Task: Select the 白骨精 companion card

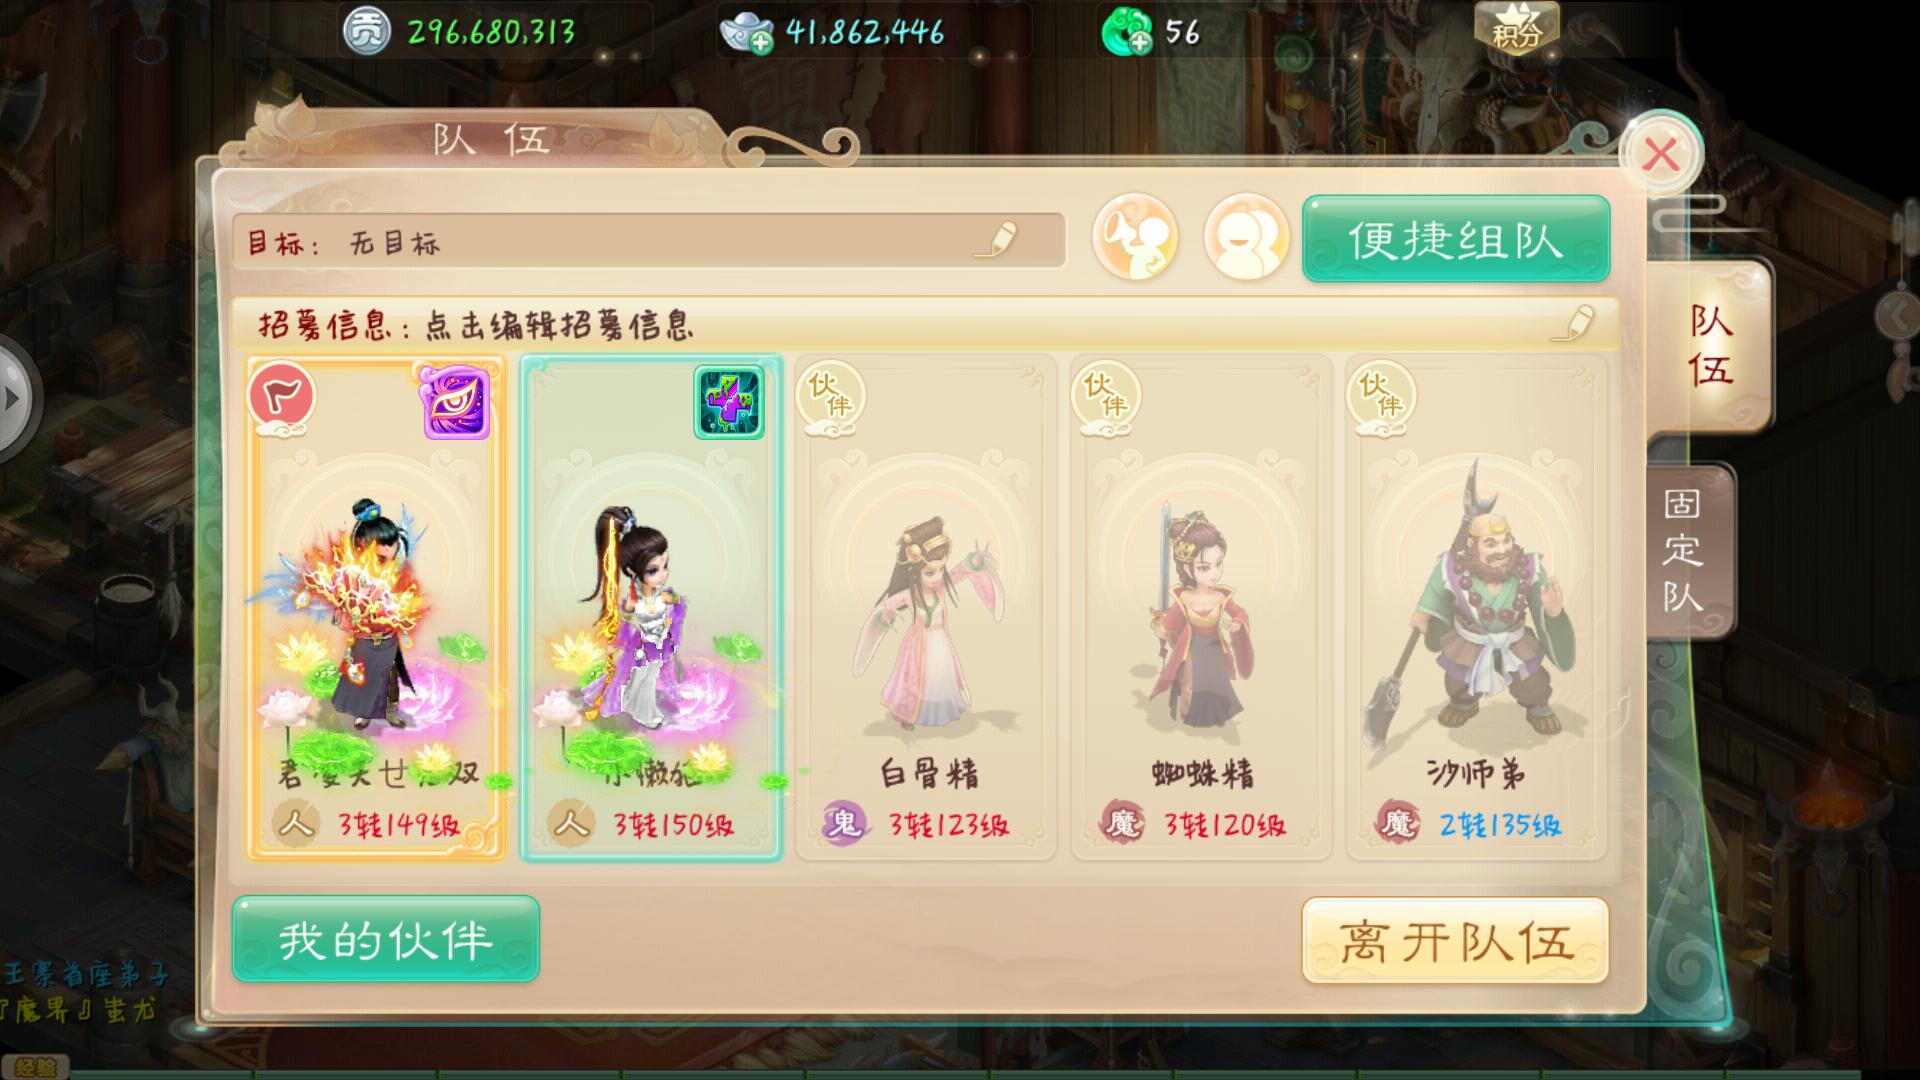Action: click(926, 607)
